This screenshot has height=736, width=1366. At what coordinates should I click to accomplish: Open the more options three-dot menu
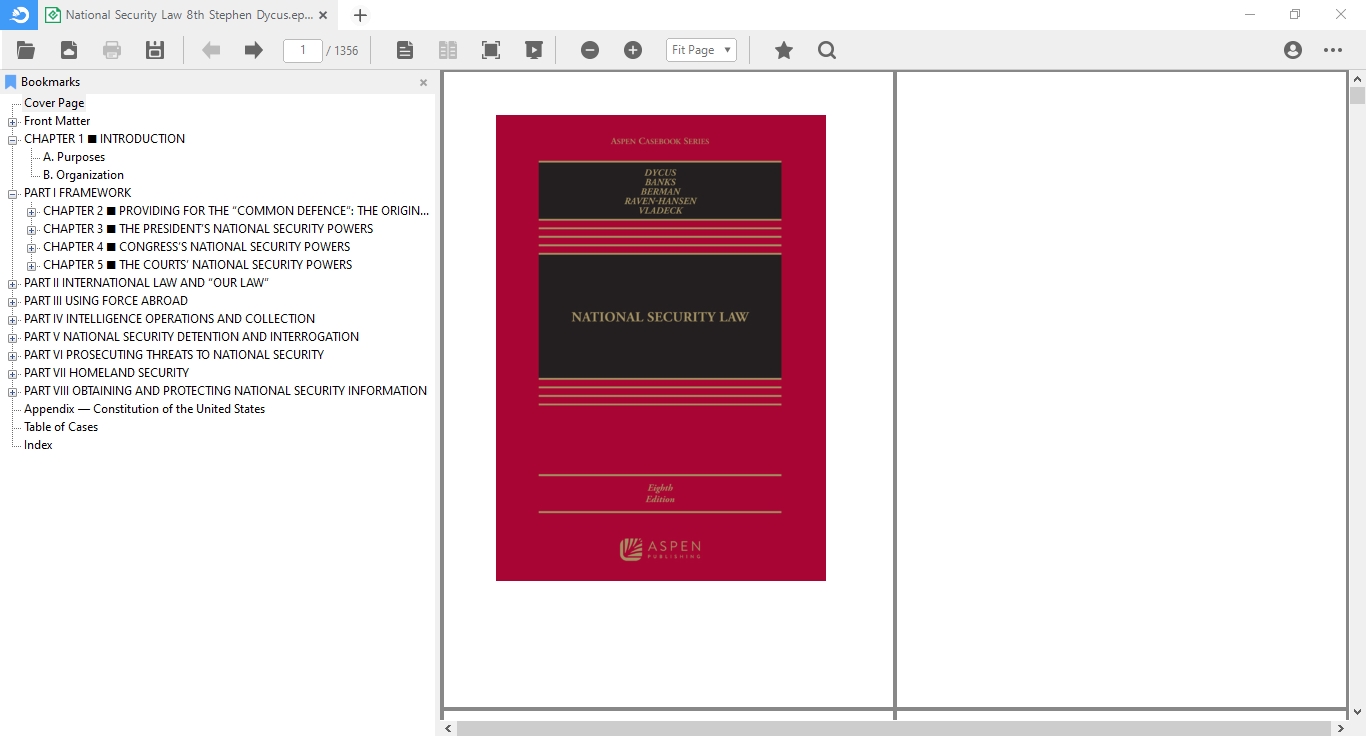pyautogui.click(x=1333, y=50)
